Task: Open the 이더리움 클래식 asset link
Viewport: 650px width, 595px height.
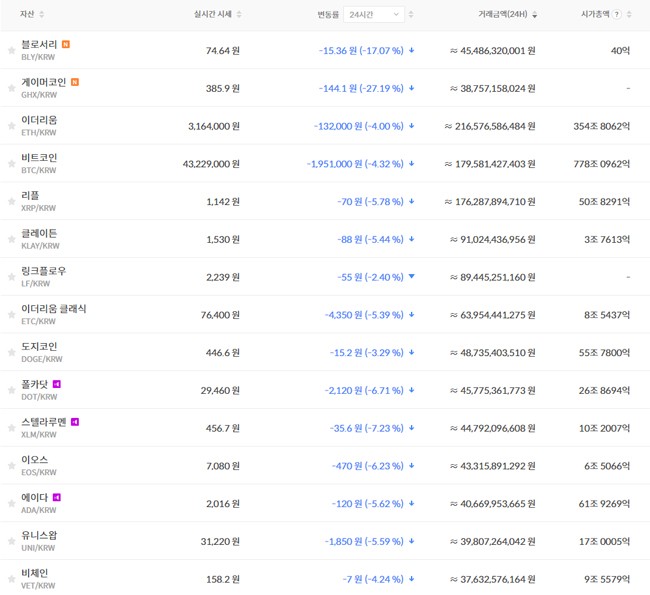Action: (54, 308)
